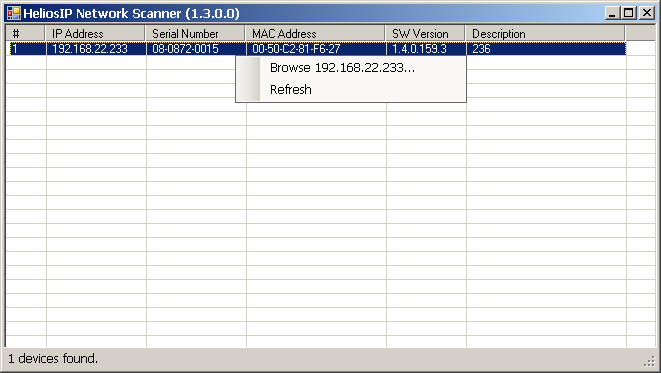Sort by SW Version column header
This screenshot has height=373, width=661.
(x=425, y=33)
